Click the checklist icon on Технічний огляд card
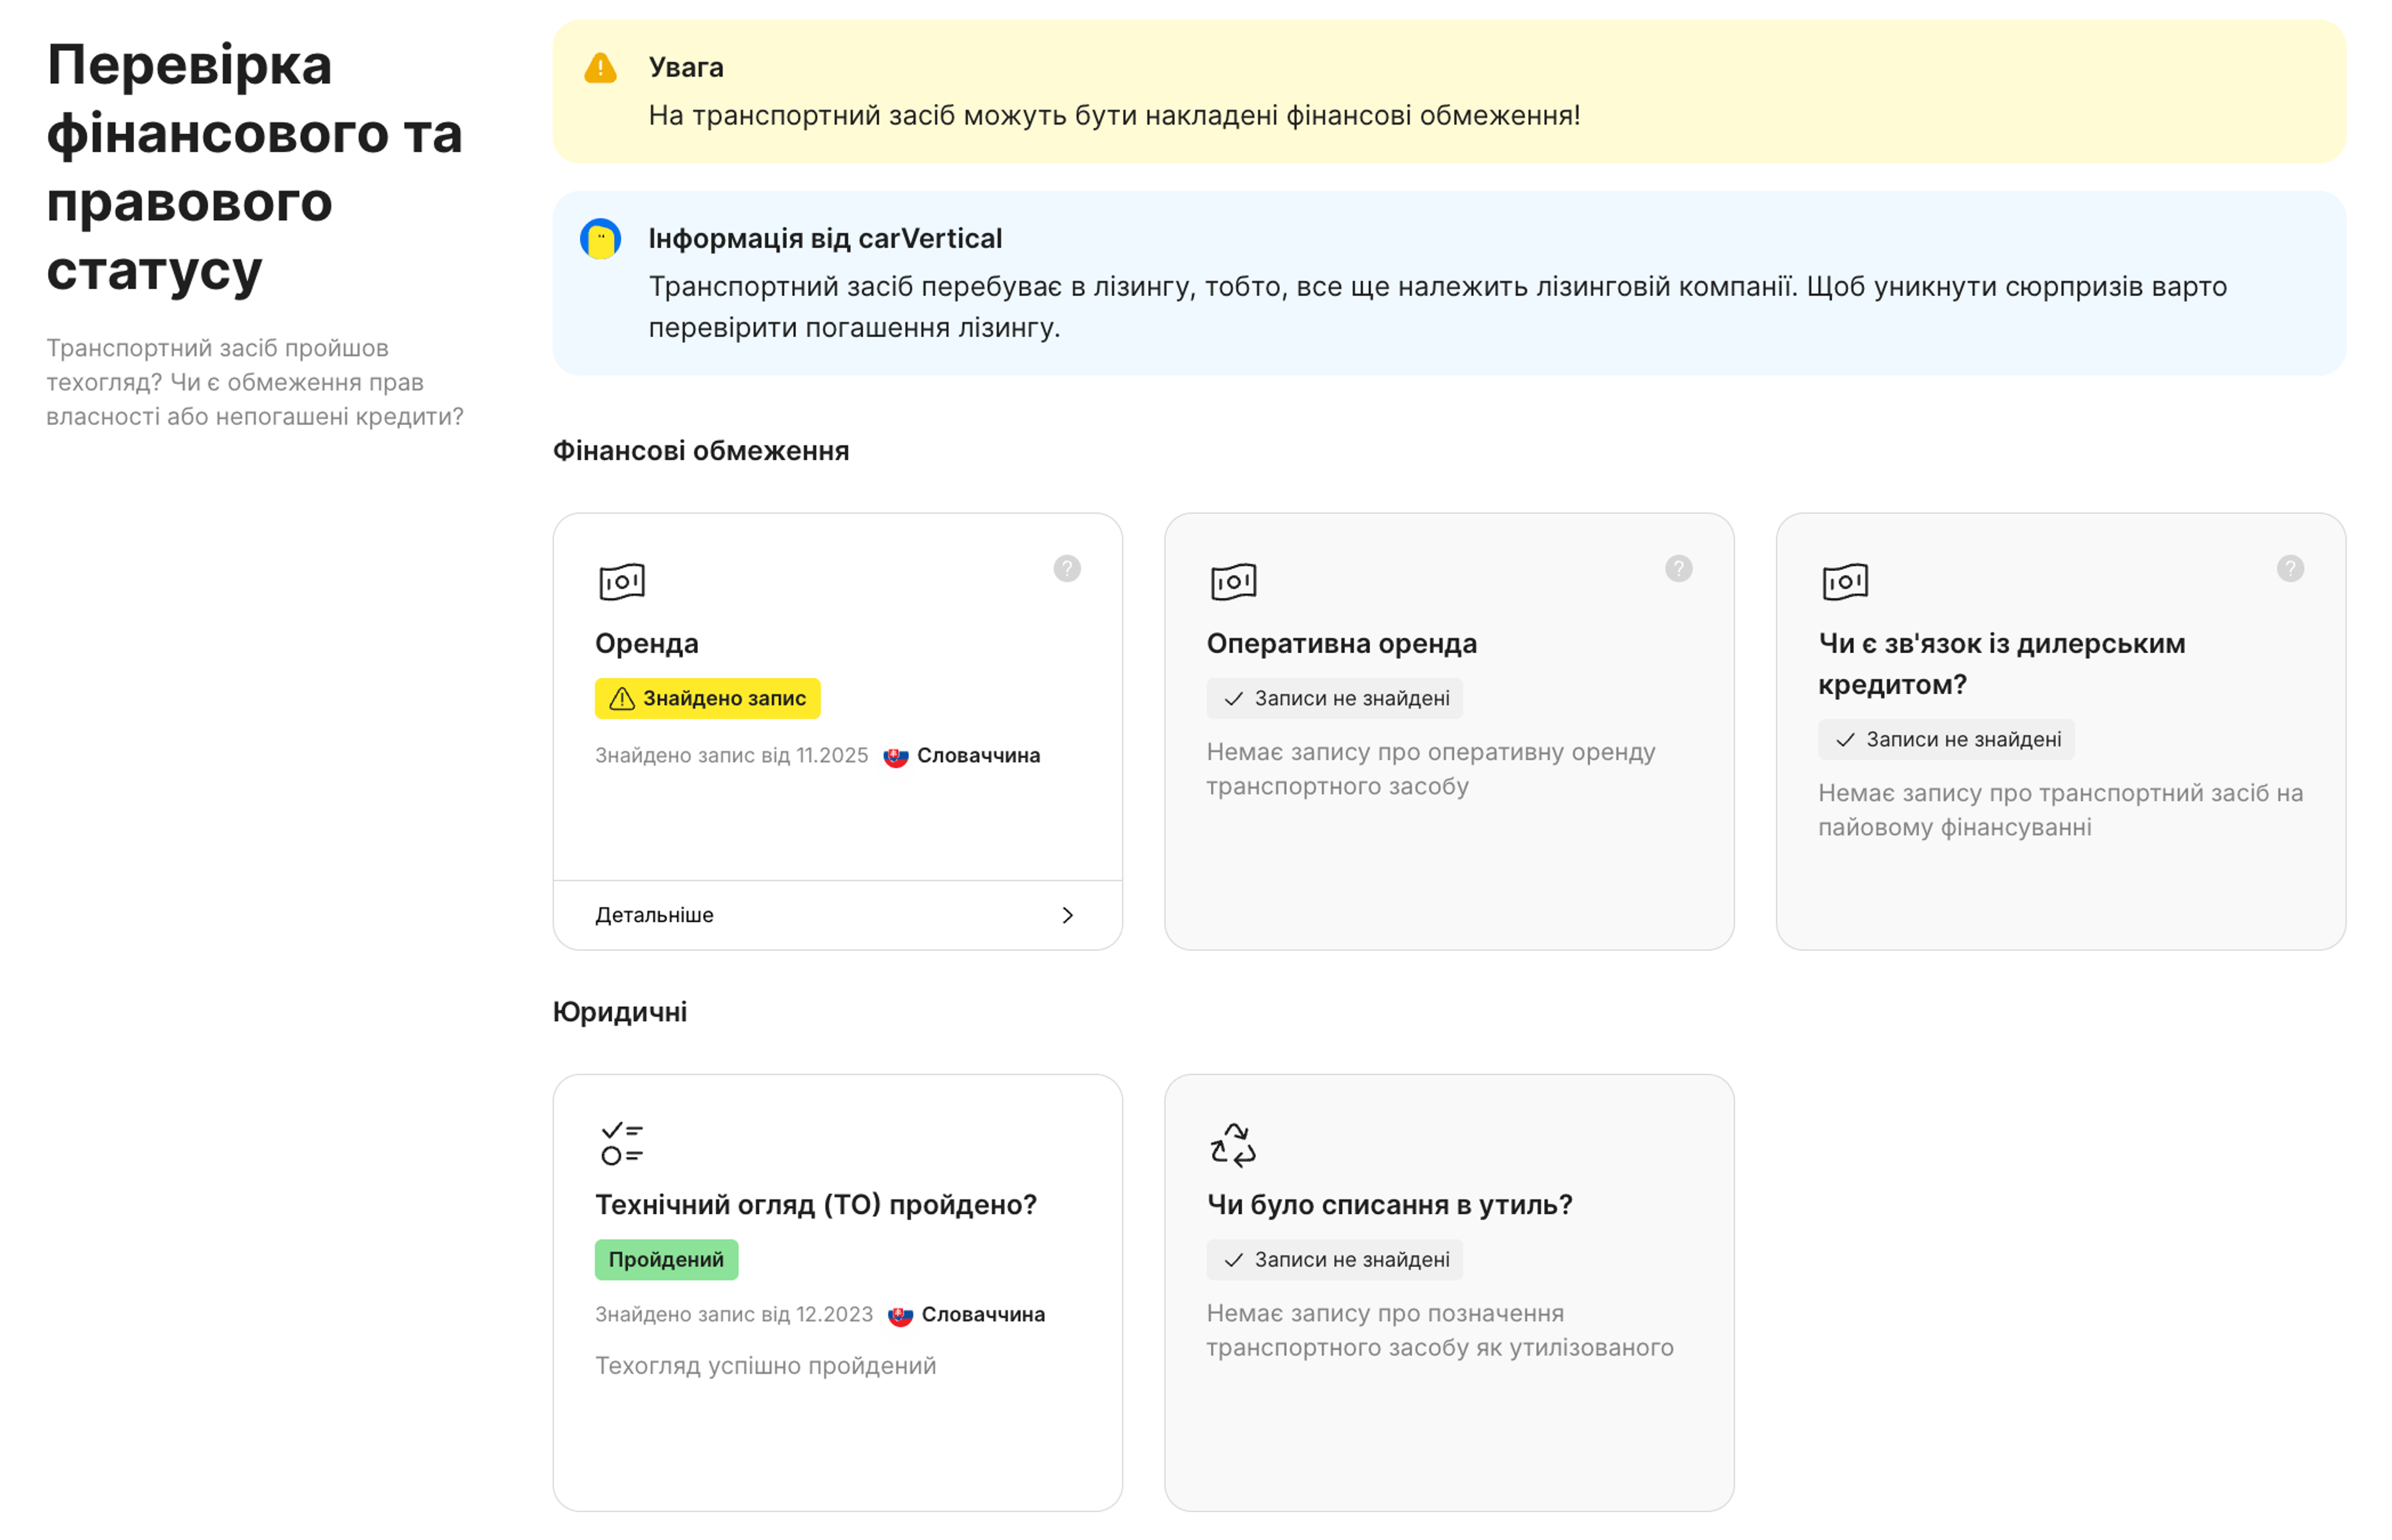The height and width of the screenshot is (1540, 2392). [622, 1143]
